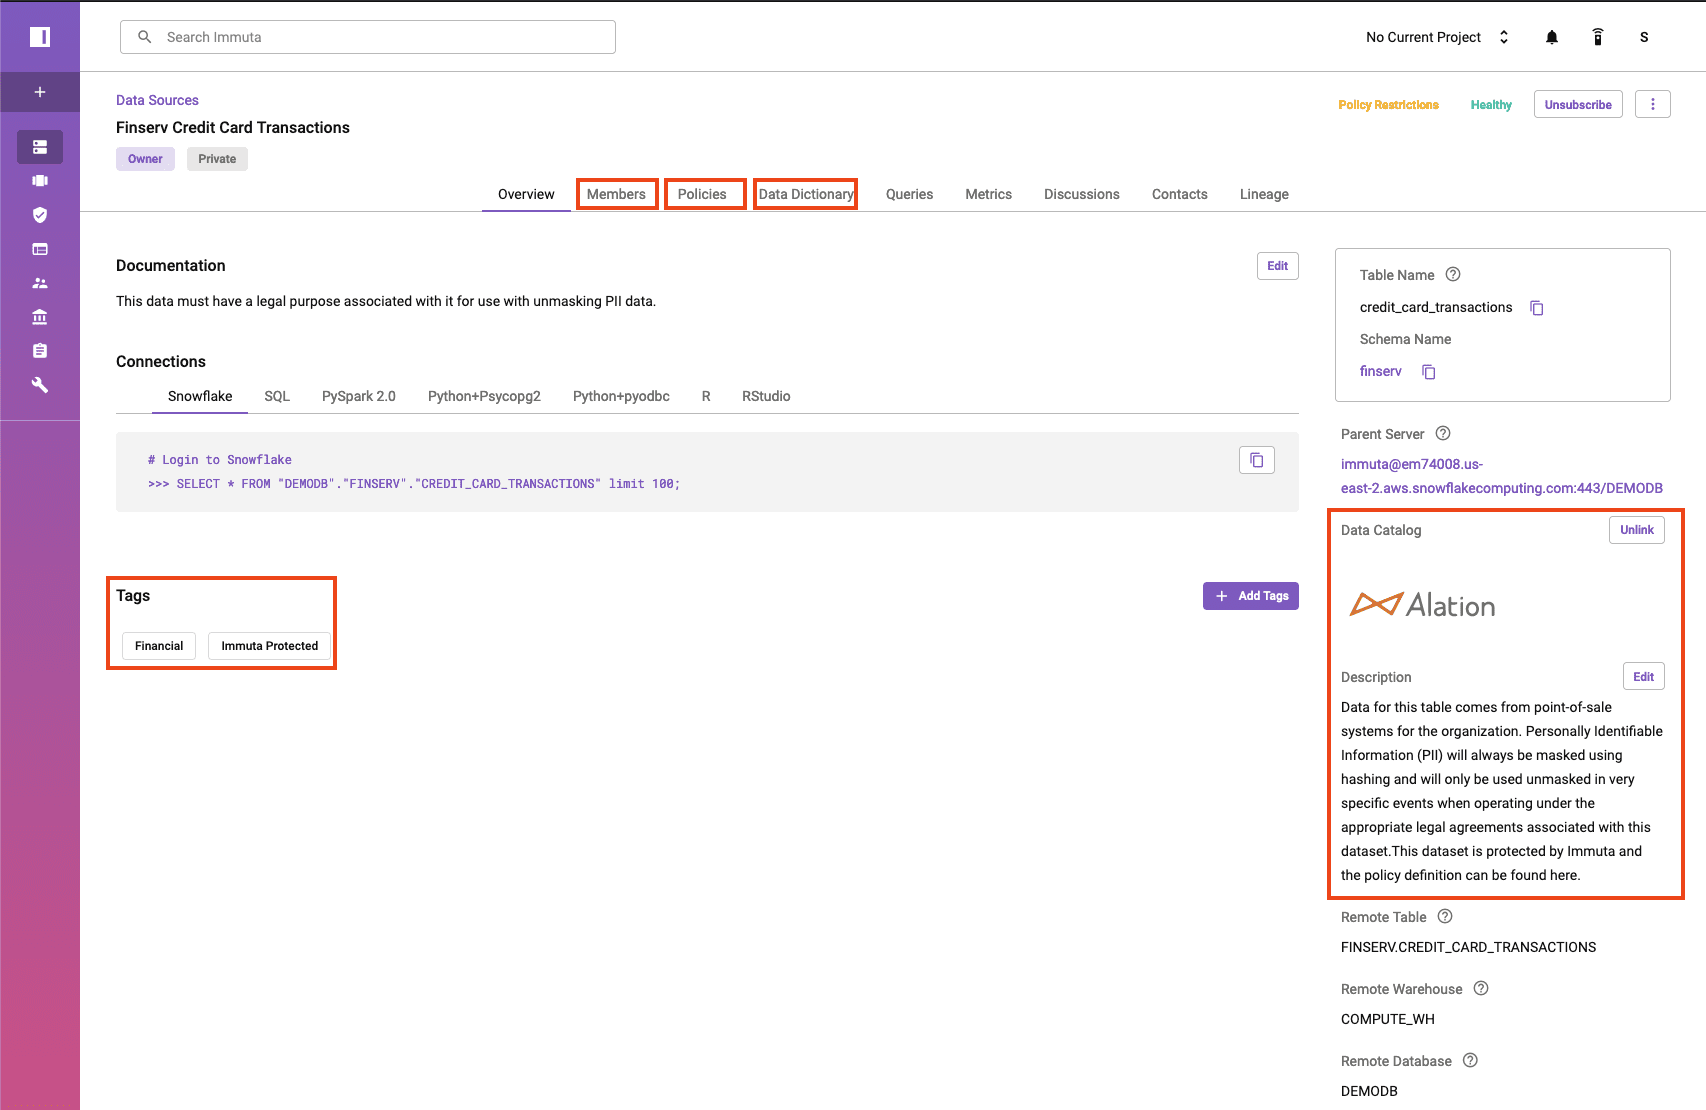
Task: Open the No Current Project selector
Action: coord(1436,37)
